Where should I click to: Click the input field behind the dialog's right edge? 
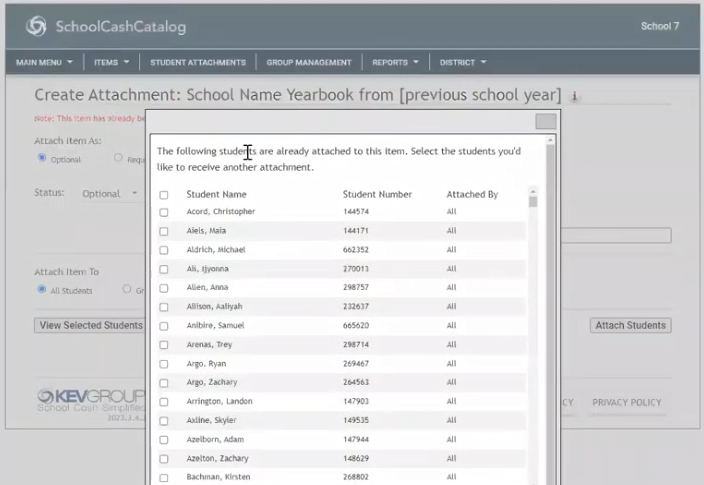(x=616, y=235)
